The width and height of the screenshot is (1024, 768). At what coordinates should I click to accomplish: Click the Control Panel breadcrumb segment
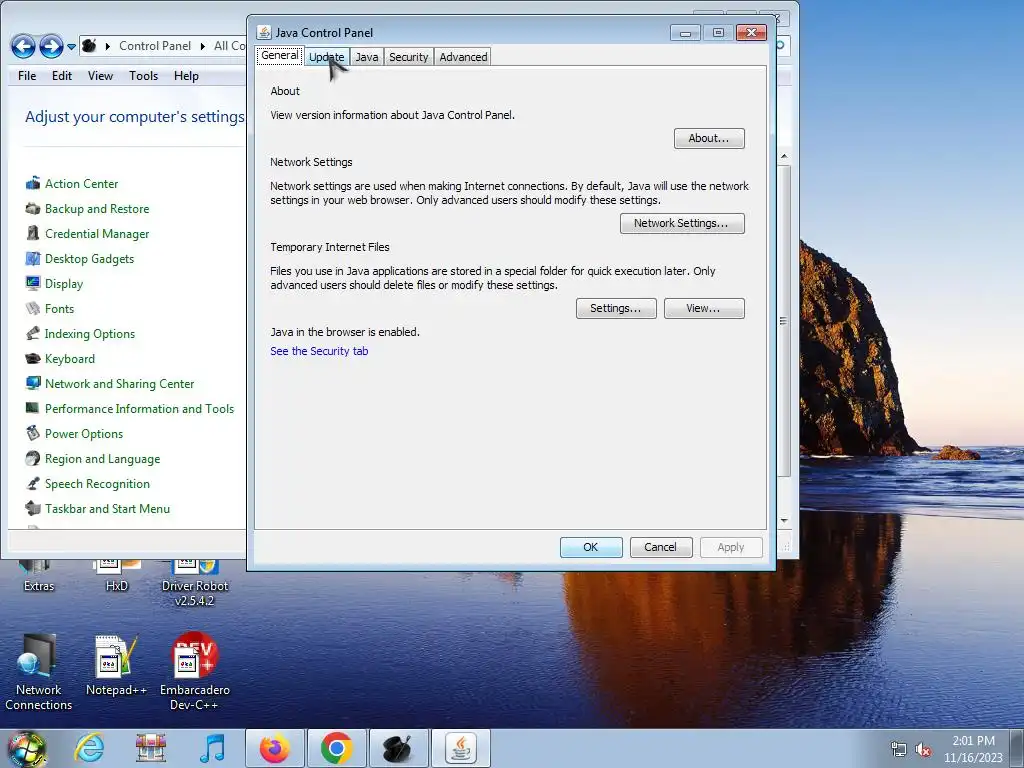[x=155, y=46]
